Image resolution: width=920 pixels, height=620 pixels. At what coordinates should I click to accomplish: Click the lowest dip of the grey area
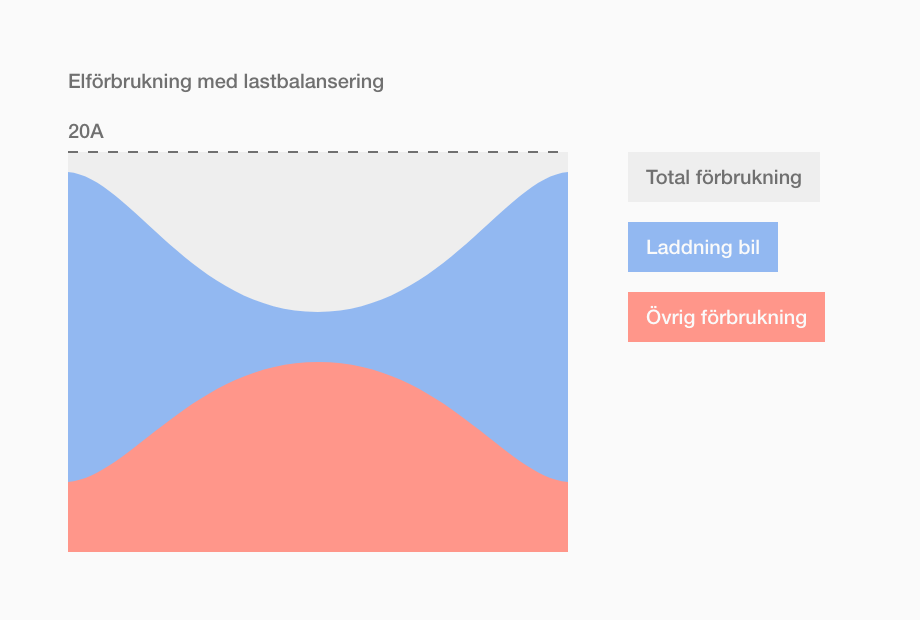[x=317, y=310]
